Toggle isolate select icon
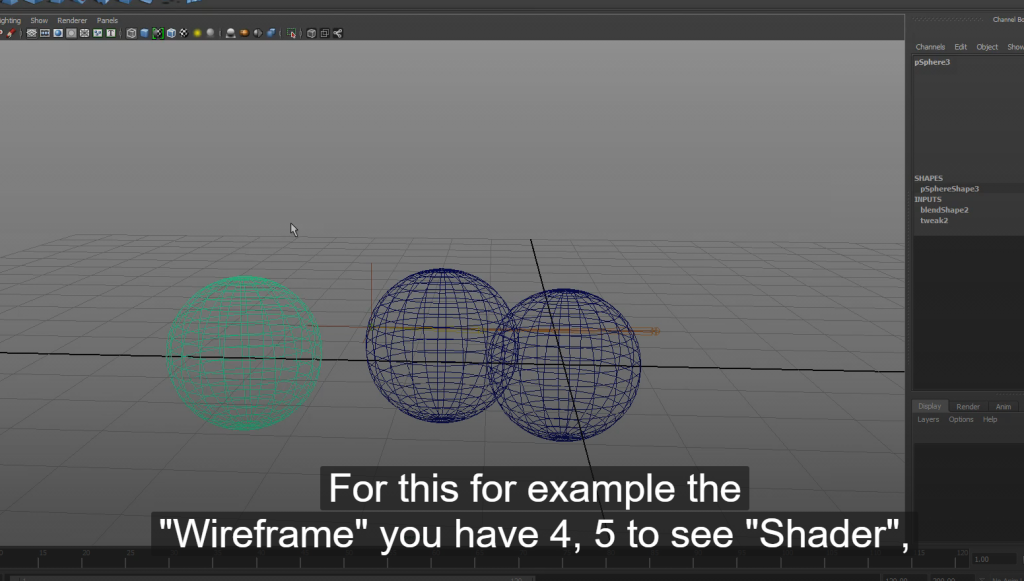This screenshot has width=1024, height=581. coord(291,33)
